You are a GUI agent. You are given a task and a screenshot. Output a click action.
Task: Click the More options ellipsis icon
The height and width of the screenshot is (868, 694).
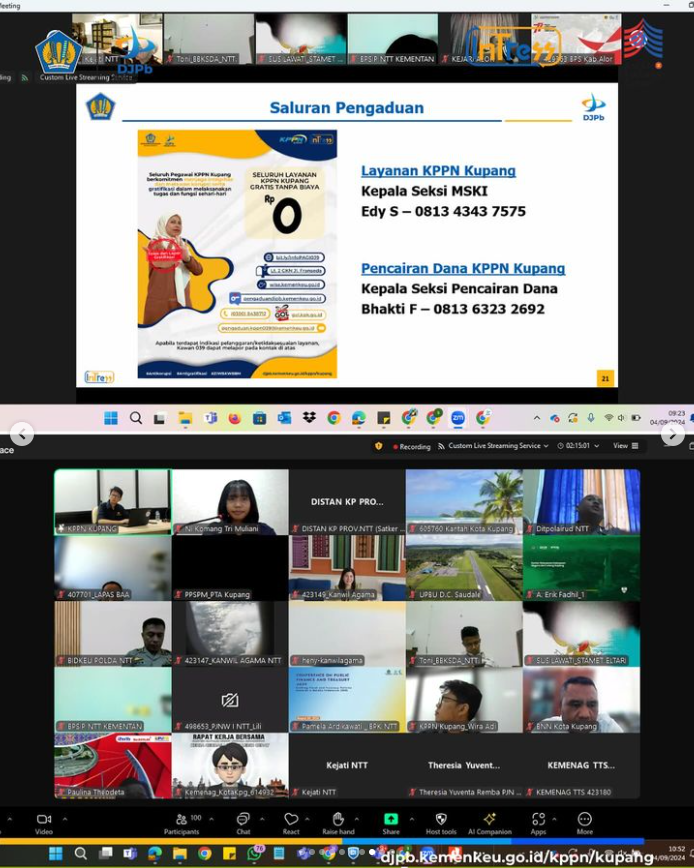coord(584,821)
